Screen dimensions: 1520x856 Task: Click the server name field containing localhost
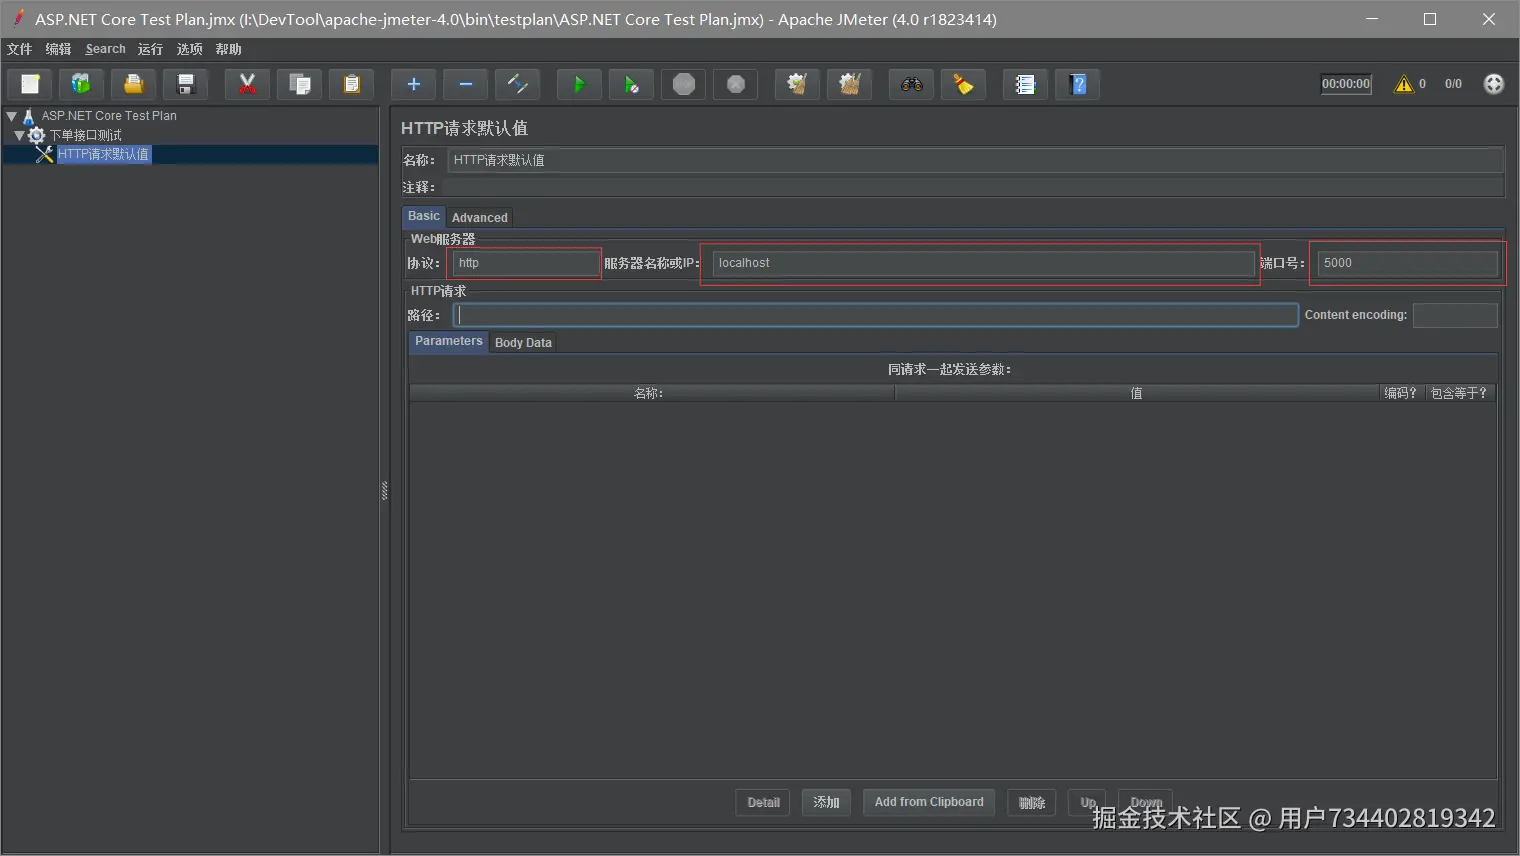(983, 263)
